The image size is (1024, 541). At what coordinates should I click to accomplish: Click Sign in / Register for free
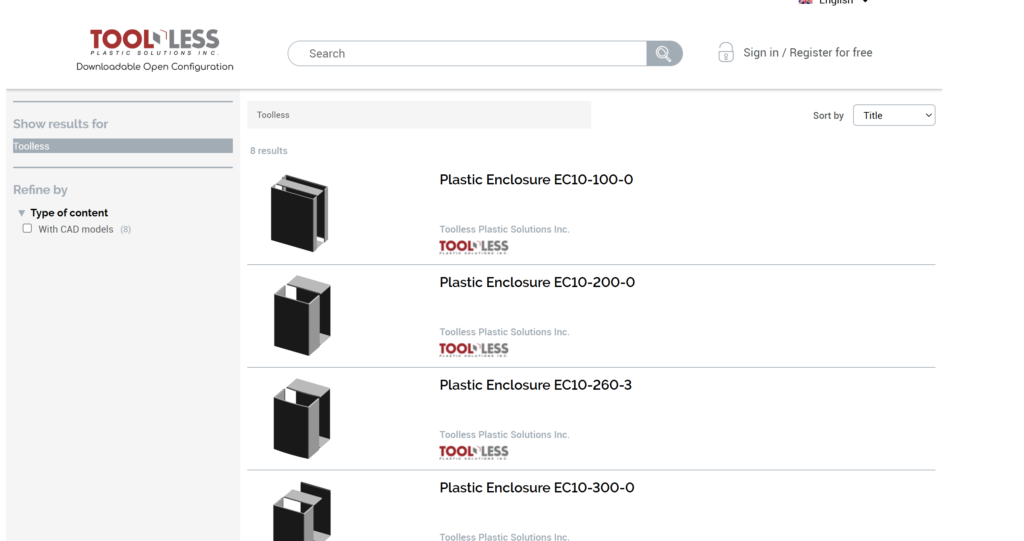807,53
